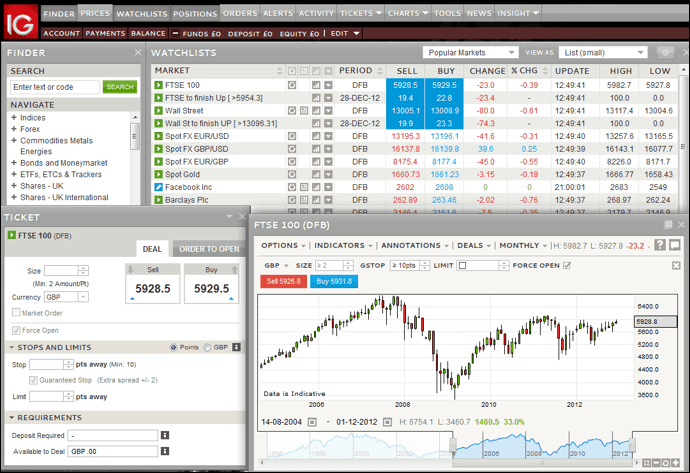Open chart icon for Barclays Plc row
The image size is (690, 473).
click(x=316, y=200)
